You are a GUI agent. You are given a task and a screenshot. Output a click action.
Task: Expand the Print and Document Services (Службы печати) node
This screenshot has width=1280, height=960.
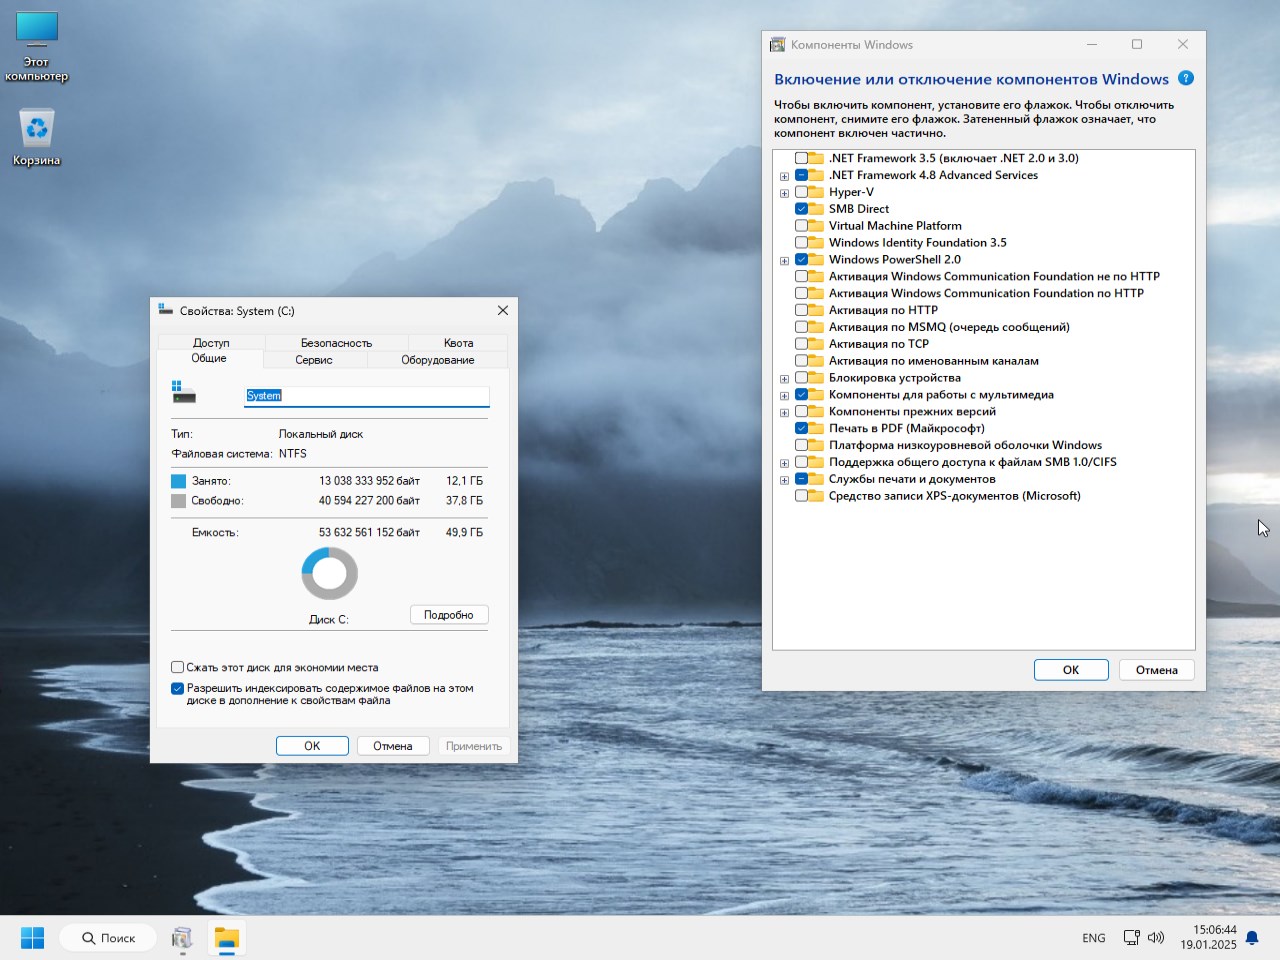click(x=784, y=480)
